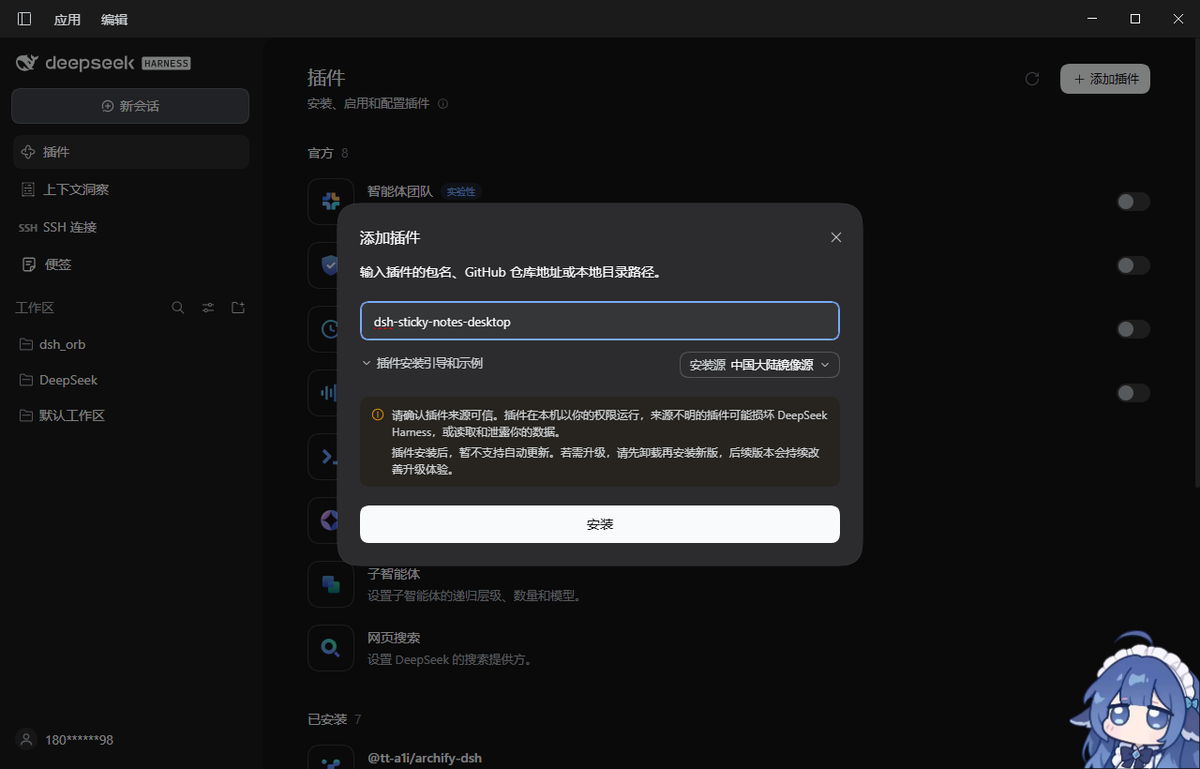Open 上下文洞察 in the sidebar
The height and width of the screenshot is (769, 1200).
[130, 189]
